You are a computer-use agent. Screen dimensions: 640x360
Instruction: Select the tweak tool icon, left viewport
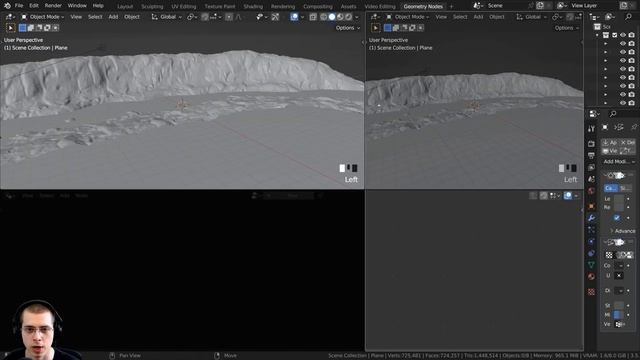11,28
